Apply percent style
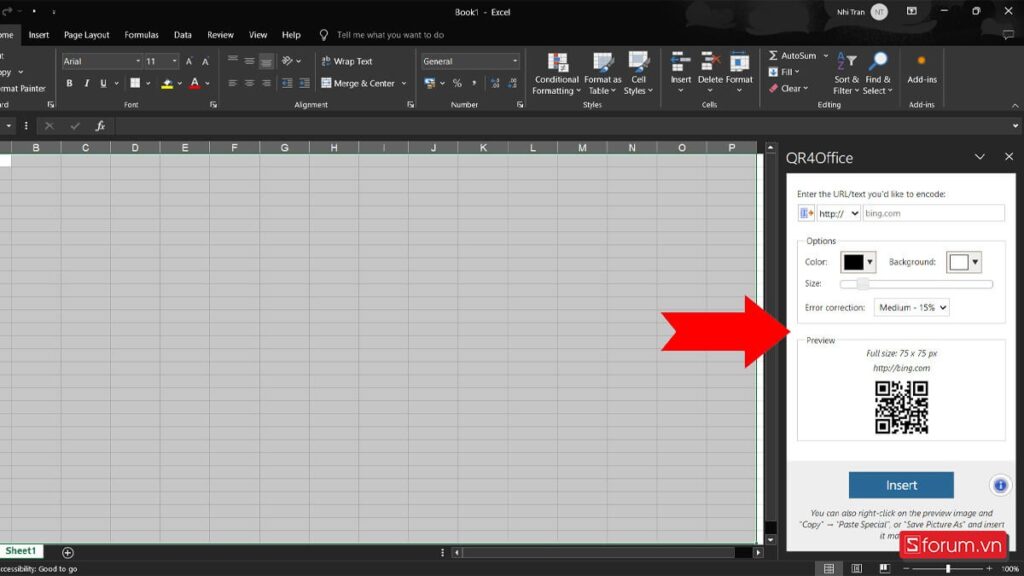1024x576 pixels. click(457, 84)
